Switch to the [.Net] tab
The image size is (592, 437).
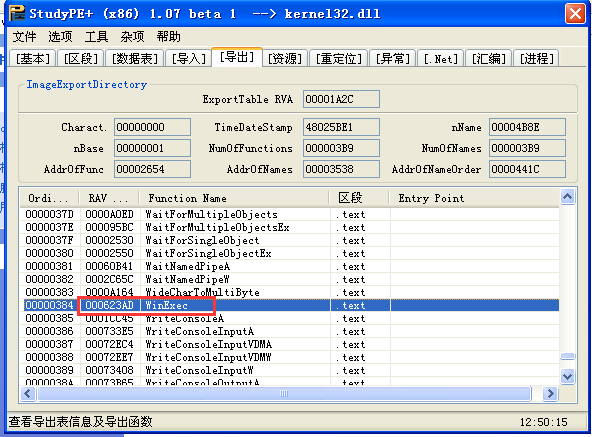[x=441, y=59]
